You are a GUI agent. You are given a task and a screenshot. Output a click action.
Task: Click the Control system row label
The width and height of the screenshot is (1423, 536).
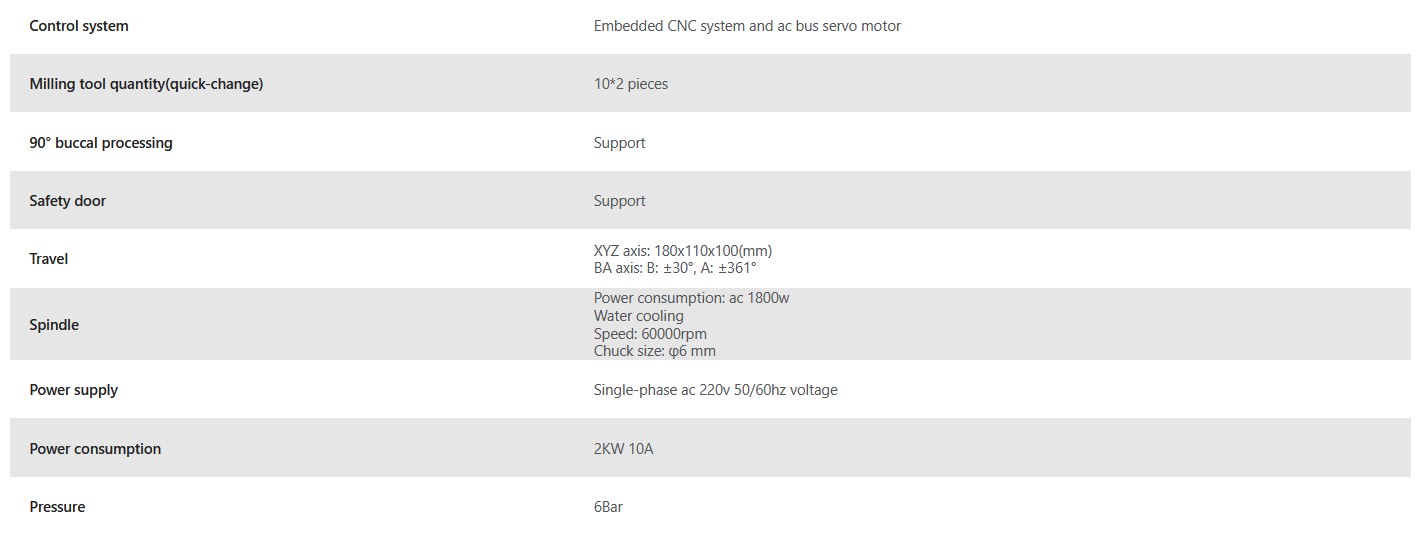pyautogui.click(x=79, y=26)
